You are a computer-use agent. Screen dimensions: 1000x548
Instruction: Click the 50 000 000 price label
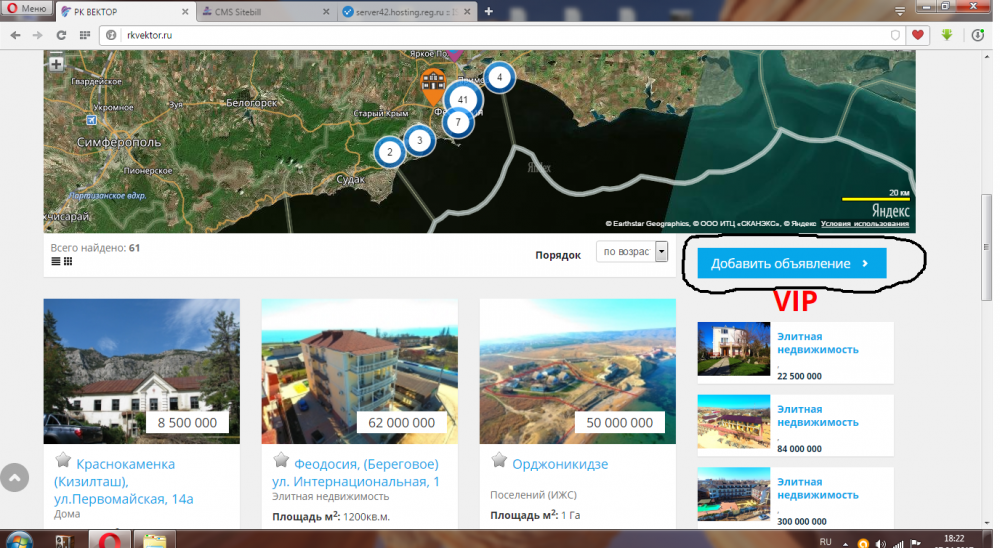pos(619,422)
